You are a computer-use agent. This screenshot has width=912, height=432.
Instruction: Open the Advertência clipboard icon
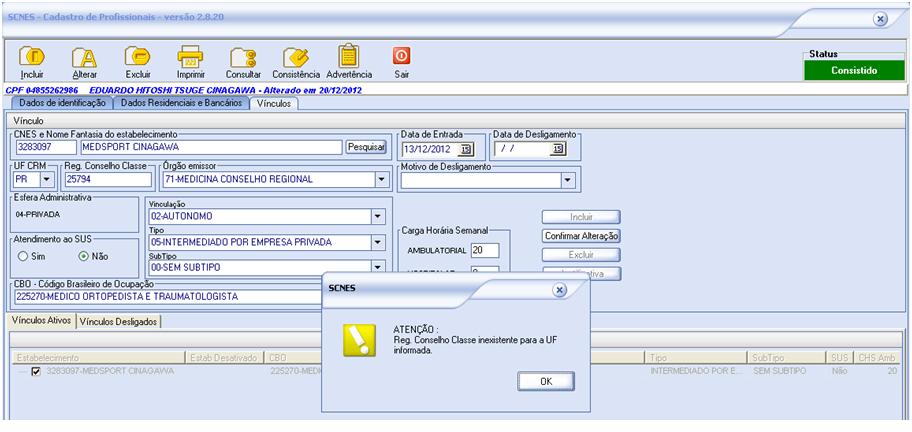[348, 57]
